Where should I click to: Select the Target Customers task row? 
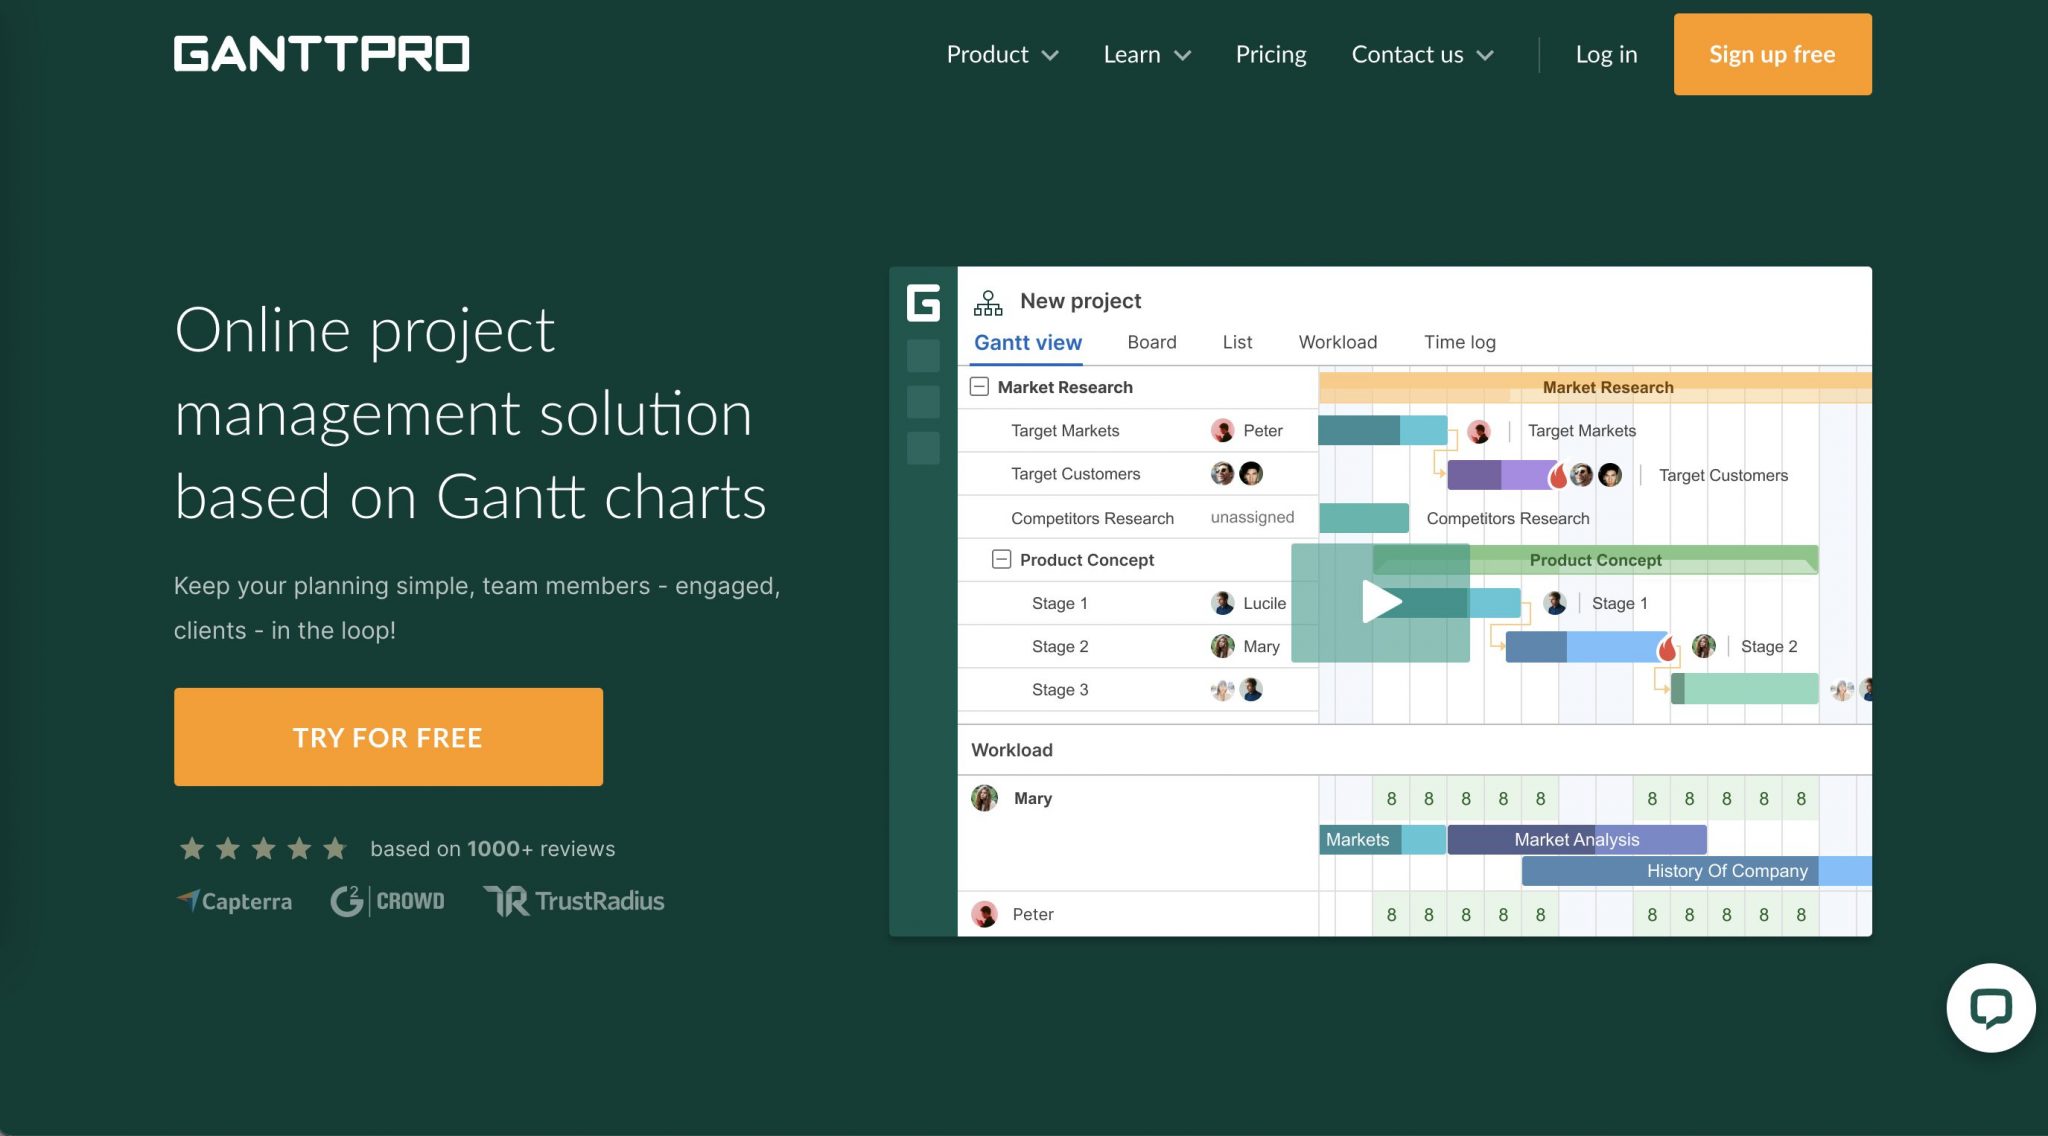(1138, 474)
